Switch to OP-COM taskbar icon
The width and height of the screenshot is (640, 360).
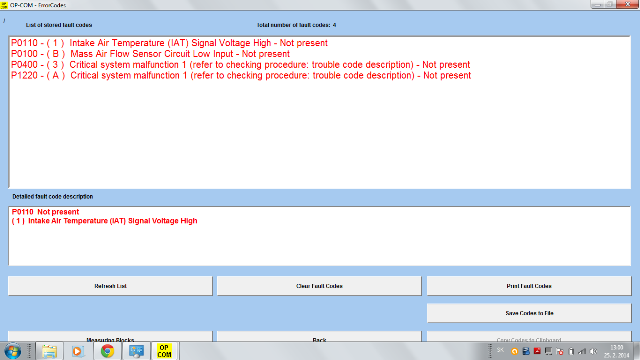pos(164,351)
